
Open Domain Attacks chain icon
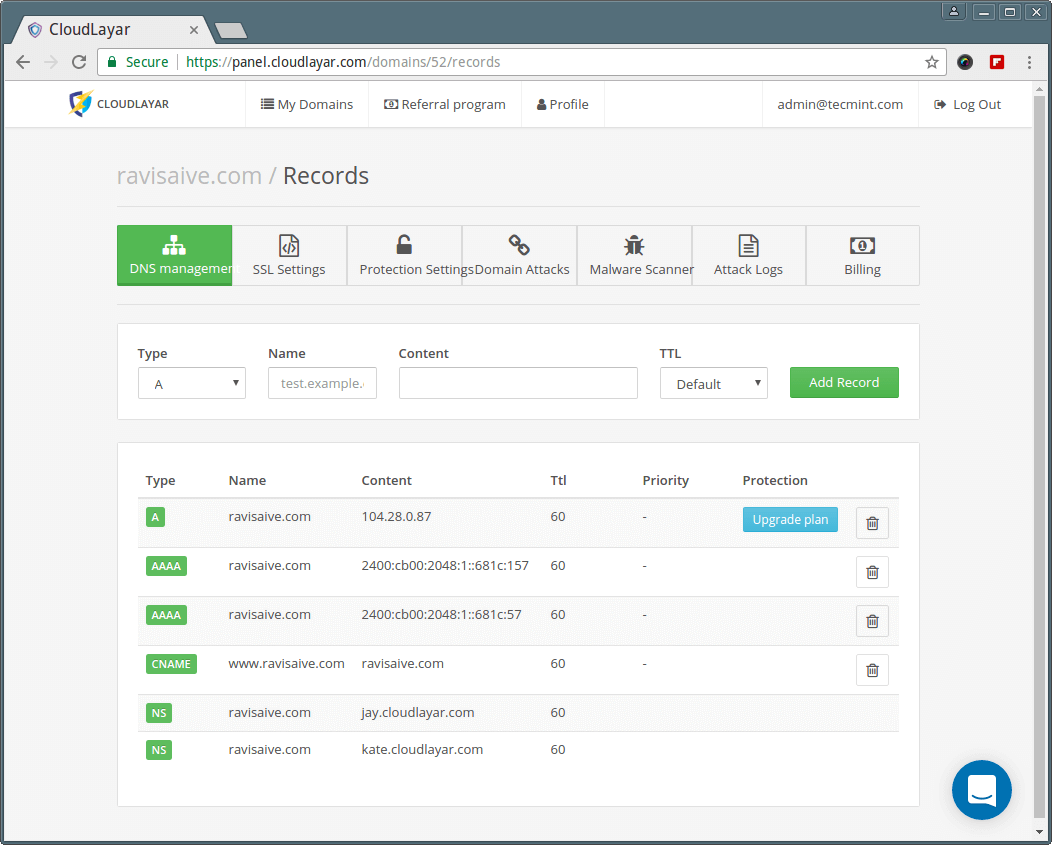(519, 245)
